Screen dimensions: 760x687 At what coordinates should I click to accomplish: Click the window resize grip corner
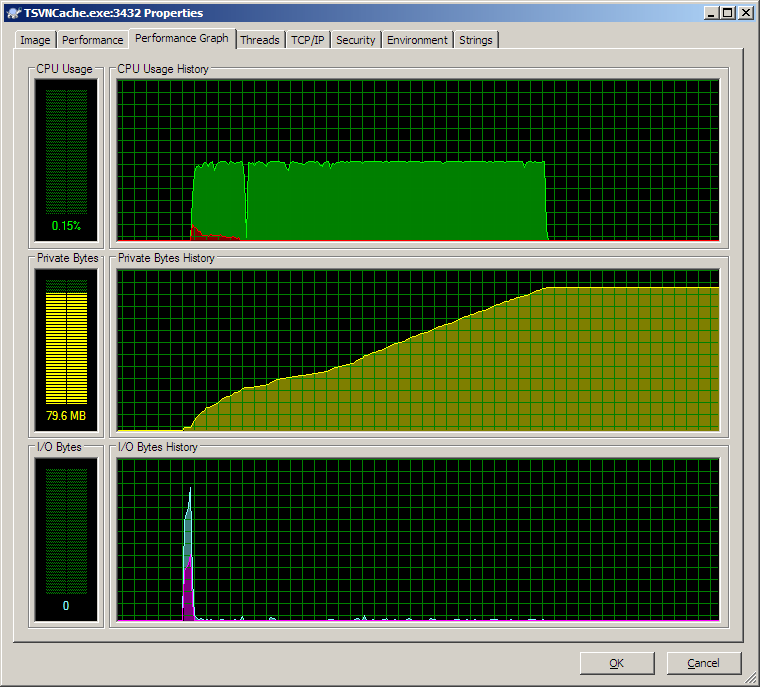click(752, 679)
